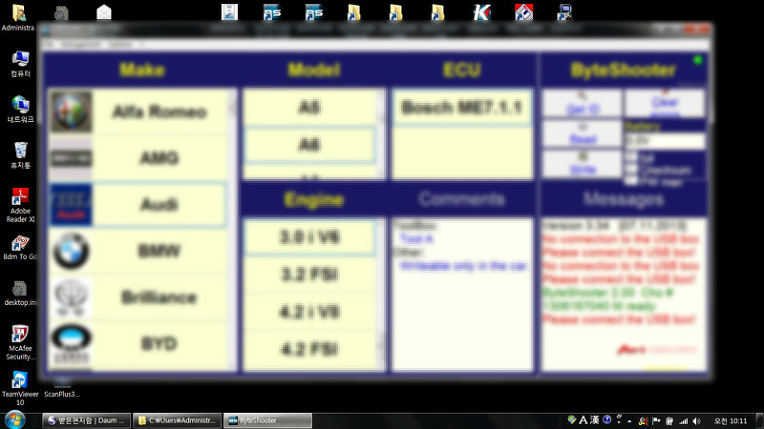Open the Adobe Reader XI desktop shortcut
The image size is (764, 429).
(20, 205)
